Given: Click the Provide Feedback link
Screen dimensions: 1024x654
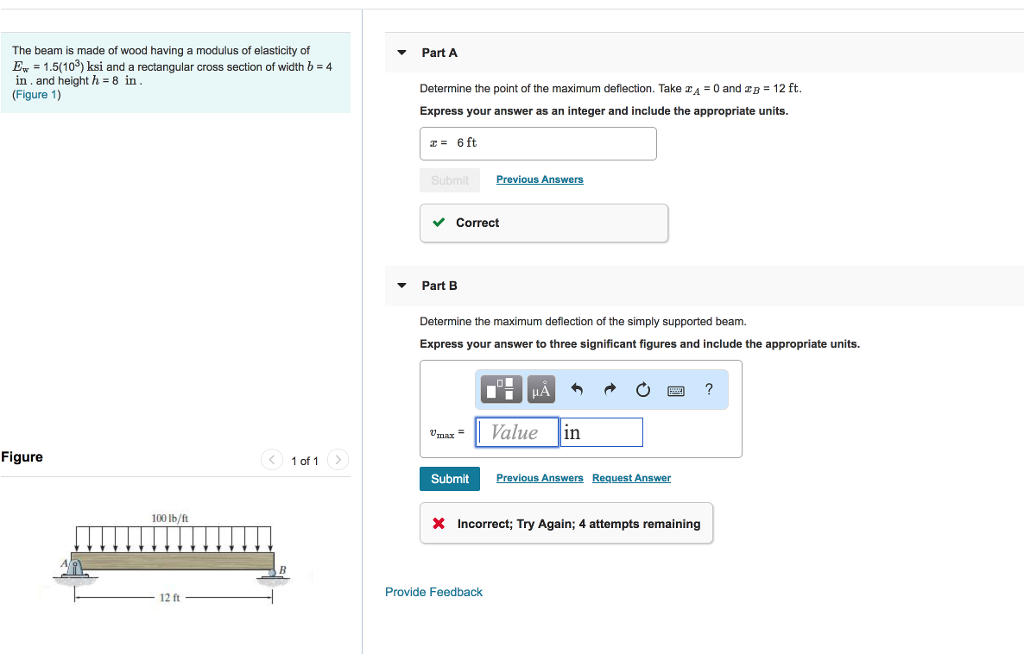Looking at the screenshot, I should [x=433, y=592].
